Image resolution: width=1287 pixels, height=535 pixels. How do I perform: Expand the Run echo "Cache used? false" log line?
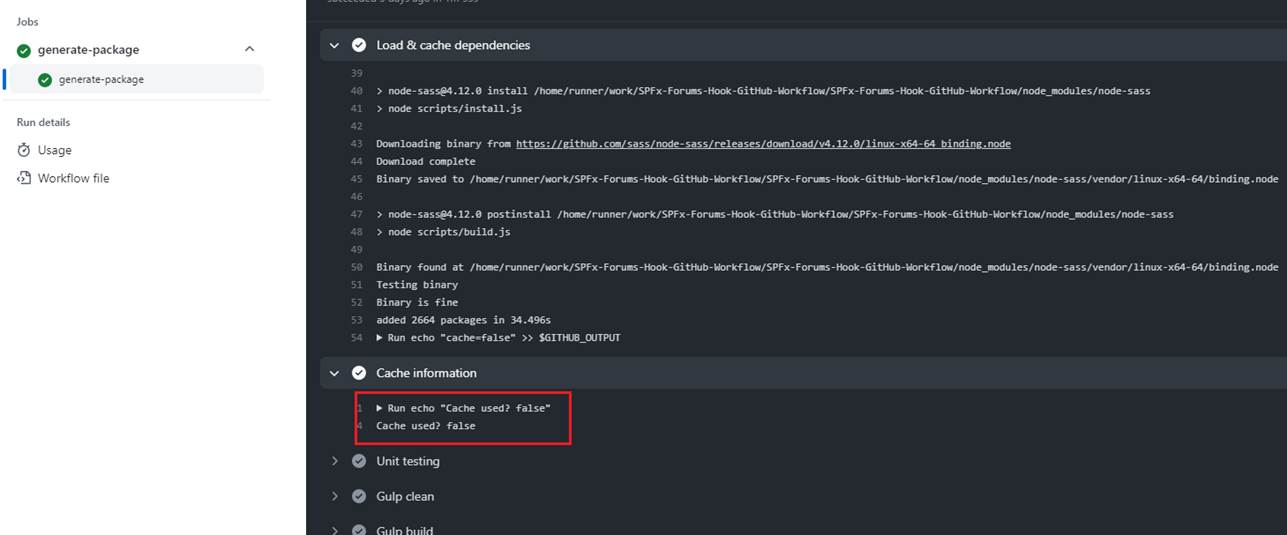[380, 408]
